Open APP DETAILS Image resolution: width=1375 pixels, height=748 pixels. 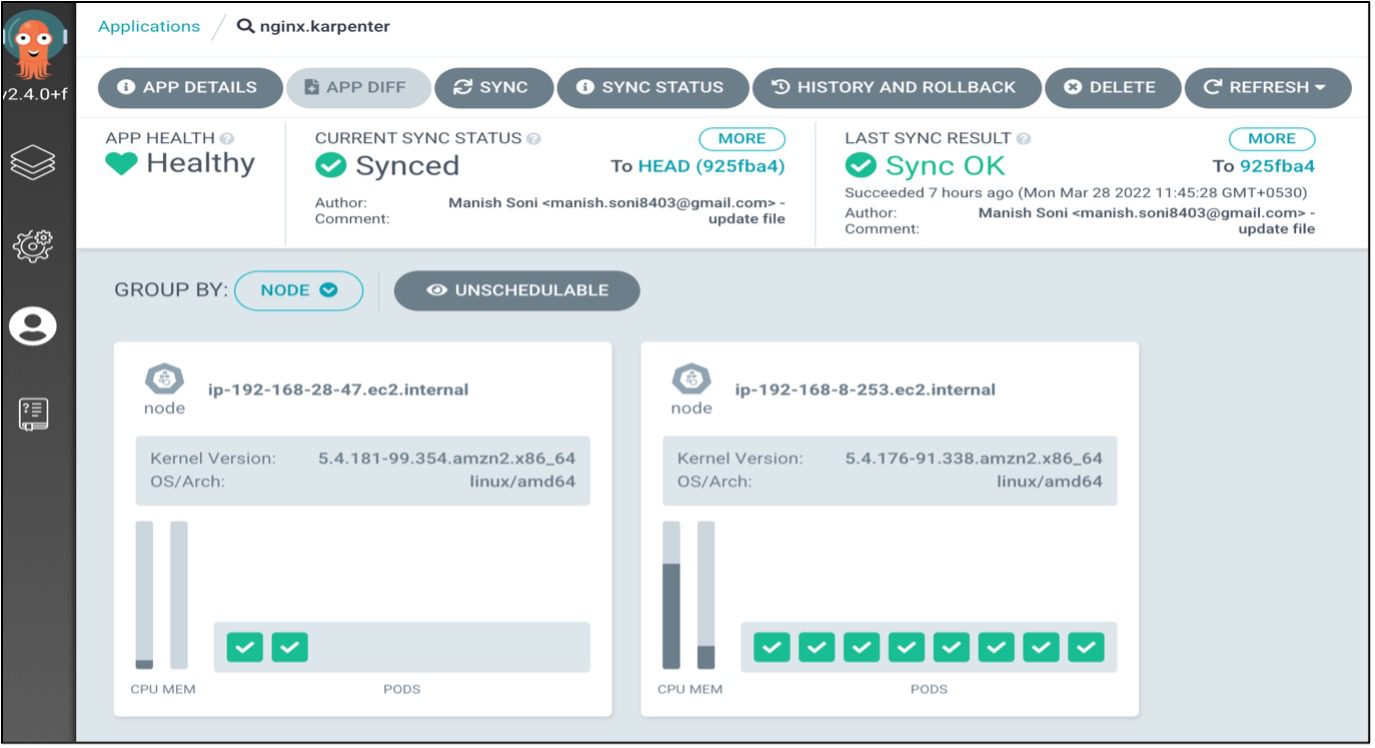(x=188, y=87)
